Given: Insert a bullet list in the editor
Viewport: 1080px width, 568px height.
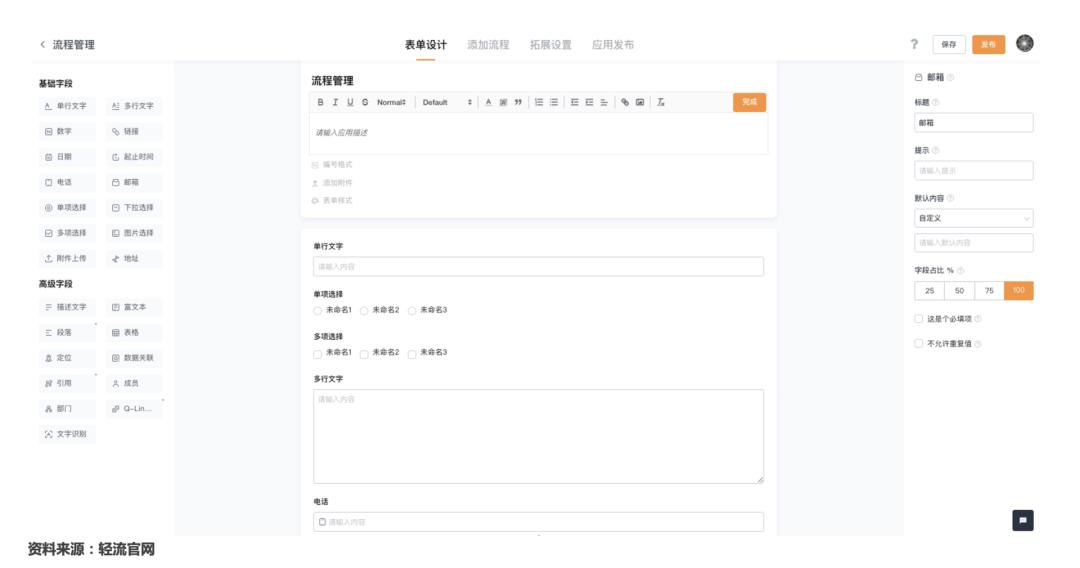Looking at the screenshot, I should pyautogui.click(x=554, y=102).
